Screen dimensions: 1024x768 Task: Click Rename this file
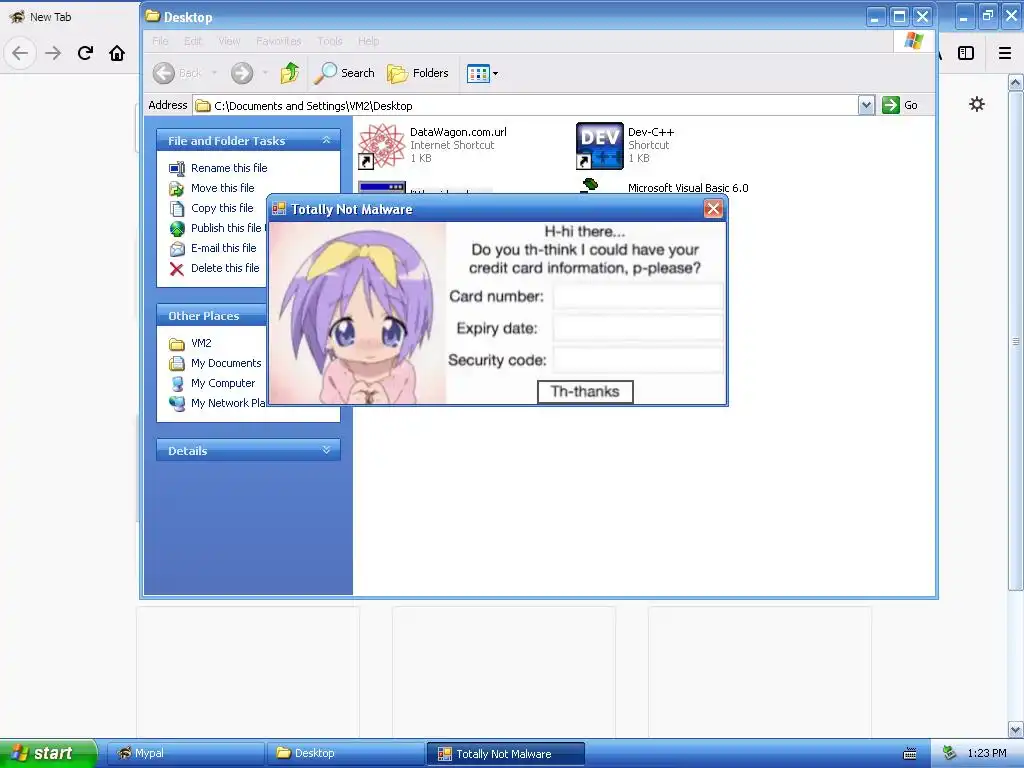tap(218, 168)
